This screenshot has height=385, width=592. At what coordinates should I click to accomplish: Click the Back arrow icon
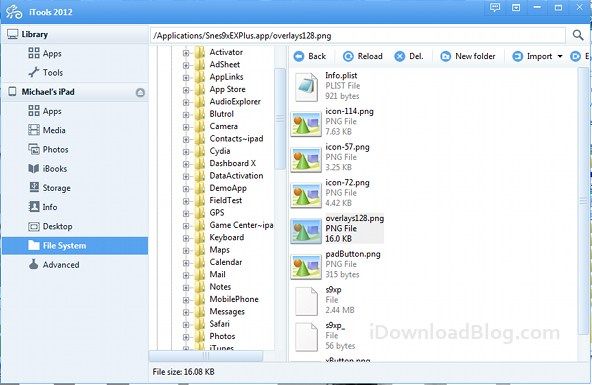299,56
